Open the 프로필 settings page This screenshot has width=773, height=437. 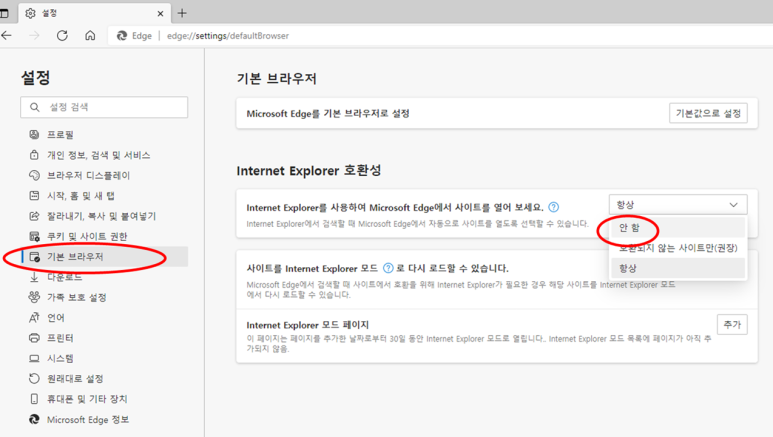[x=60, y=134]
